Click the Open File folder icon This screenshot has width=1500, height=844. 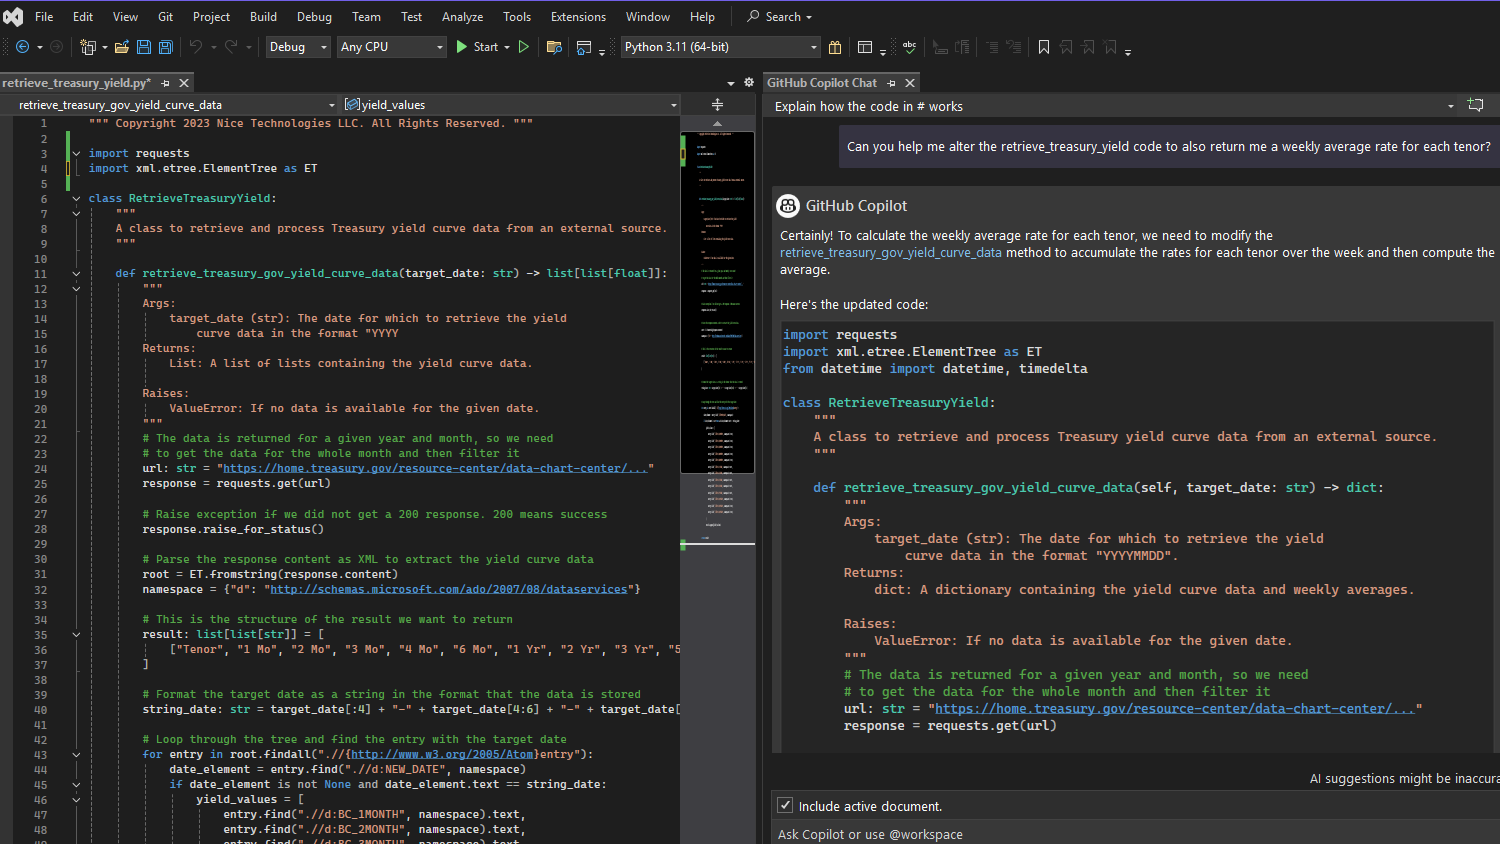click(x=122, y=47)
